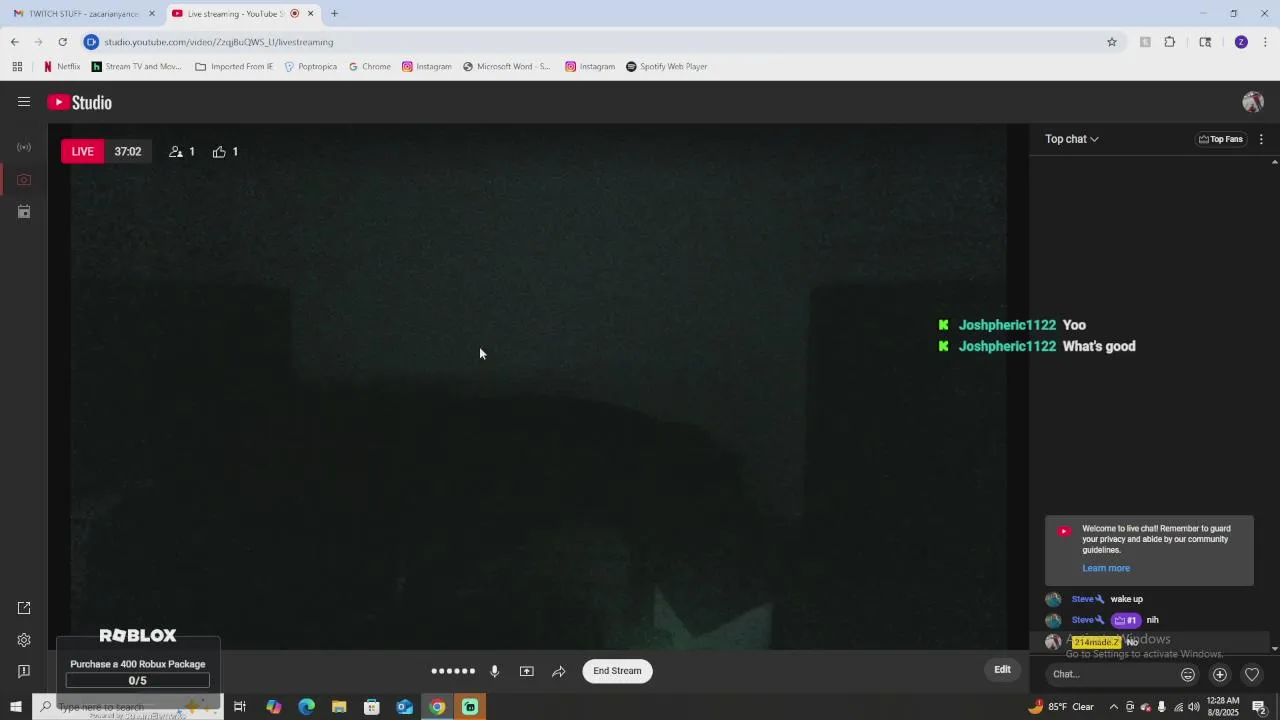The image size is (1280, 720).
Task: Open the Chrome extensions puzzle icon
Action: pos(1170,42)
